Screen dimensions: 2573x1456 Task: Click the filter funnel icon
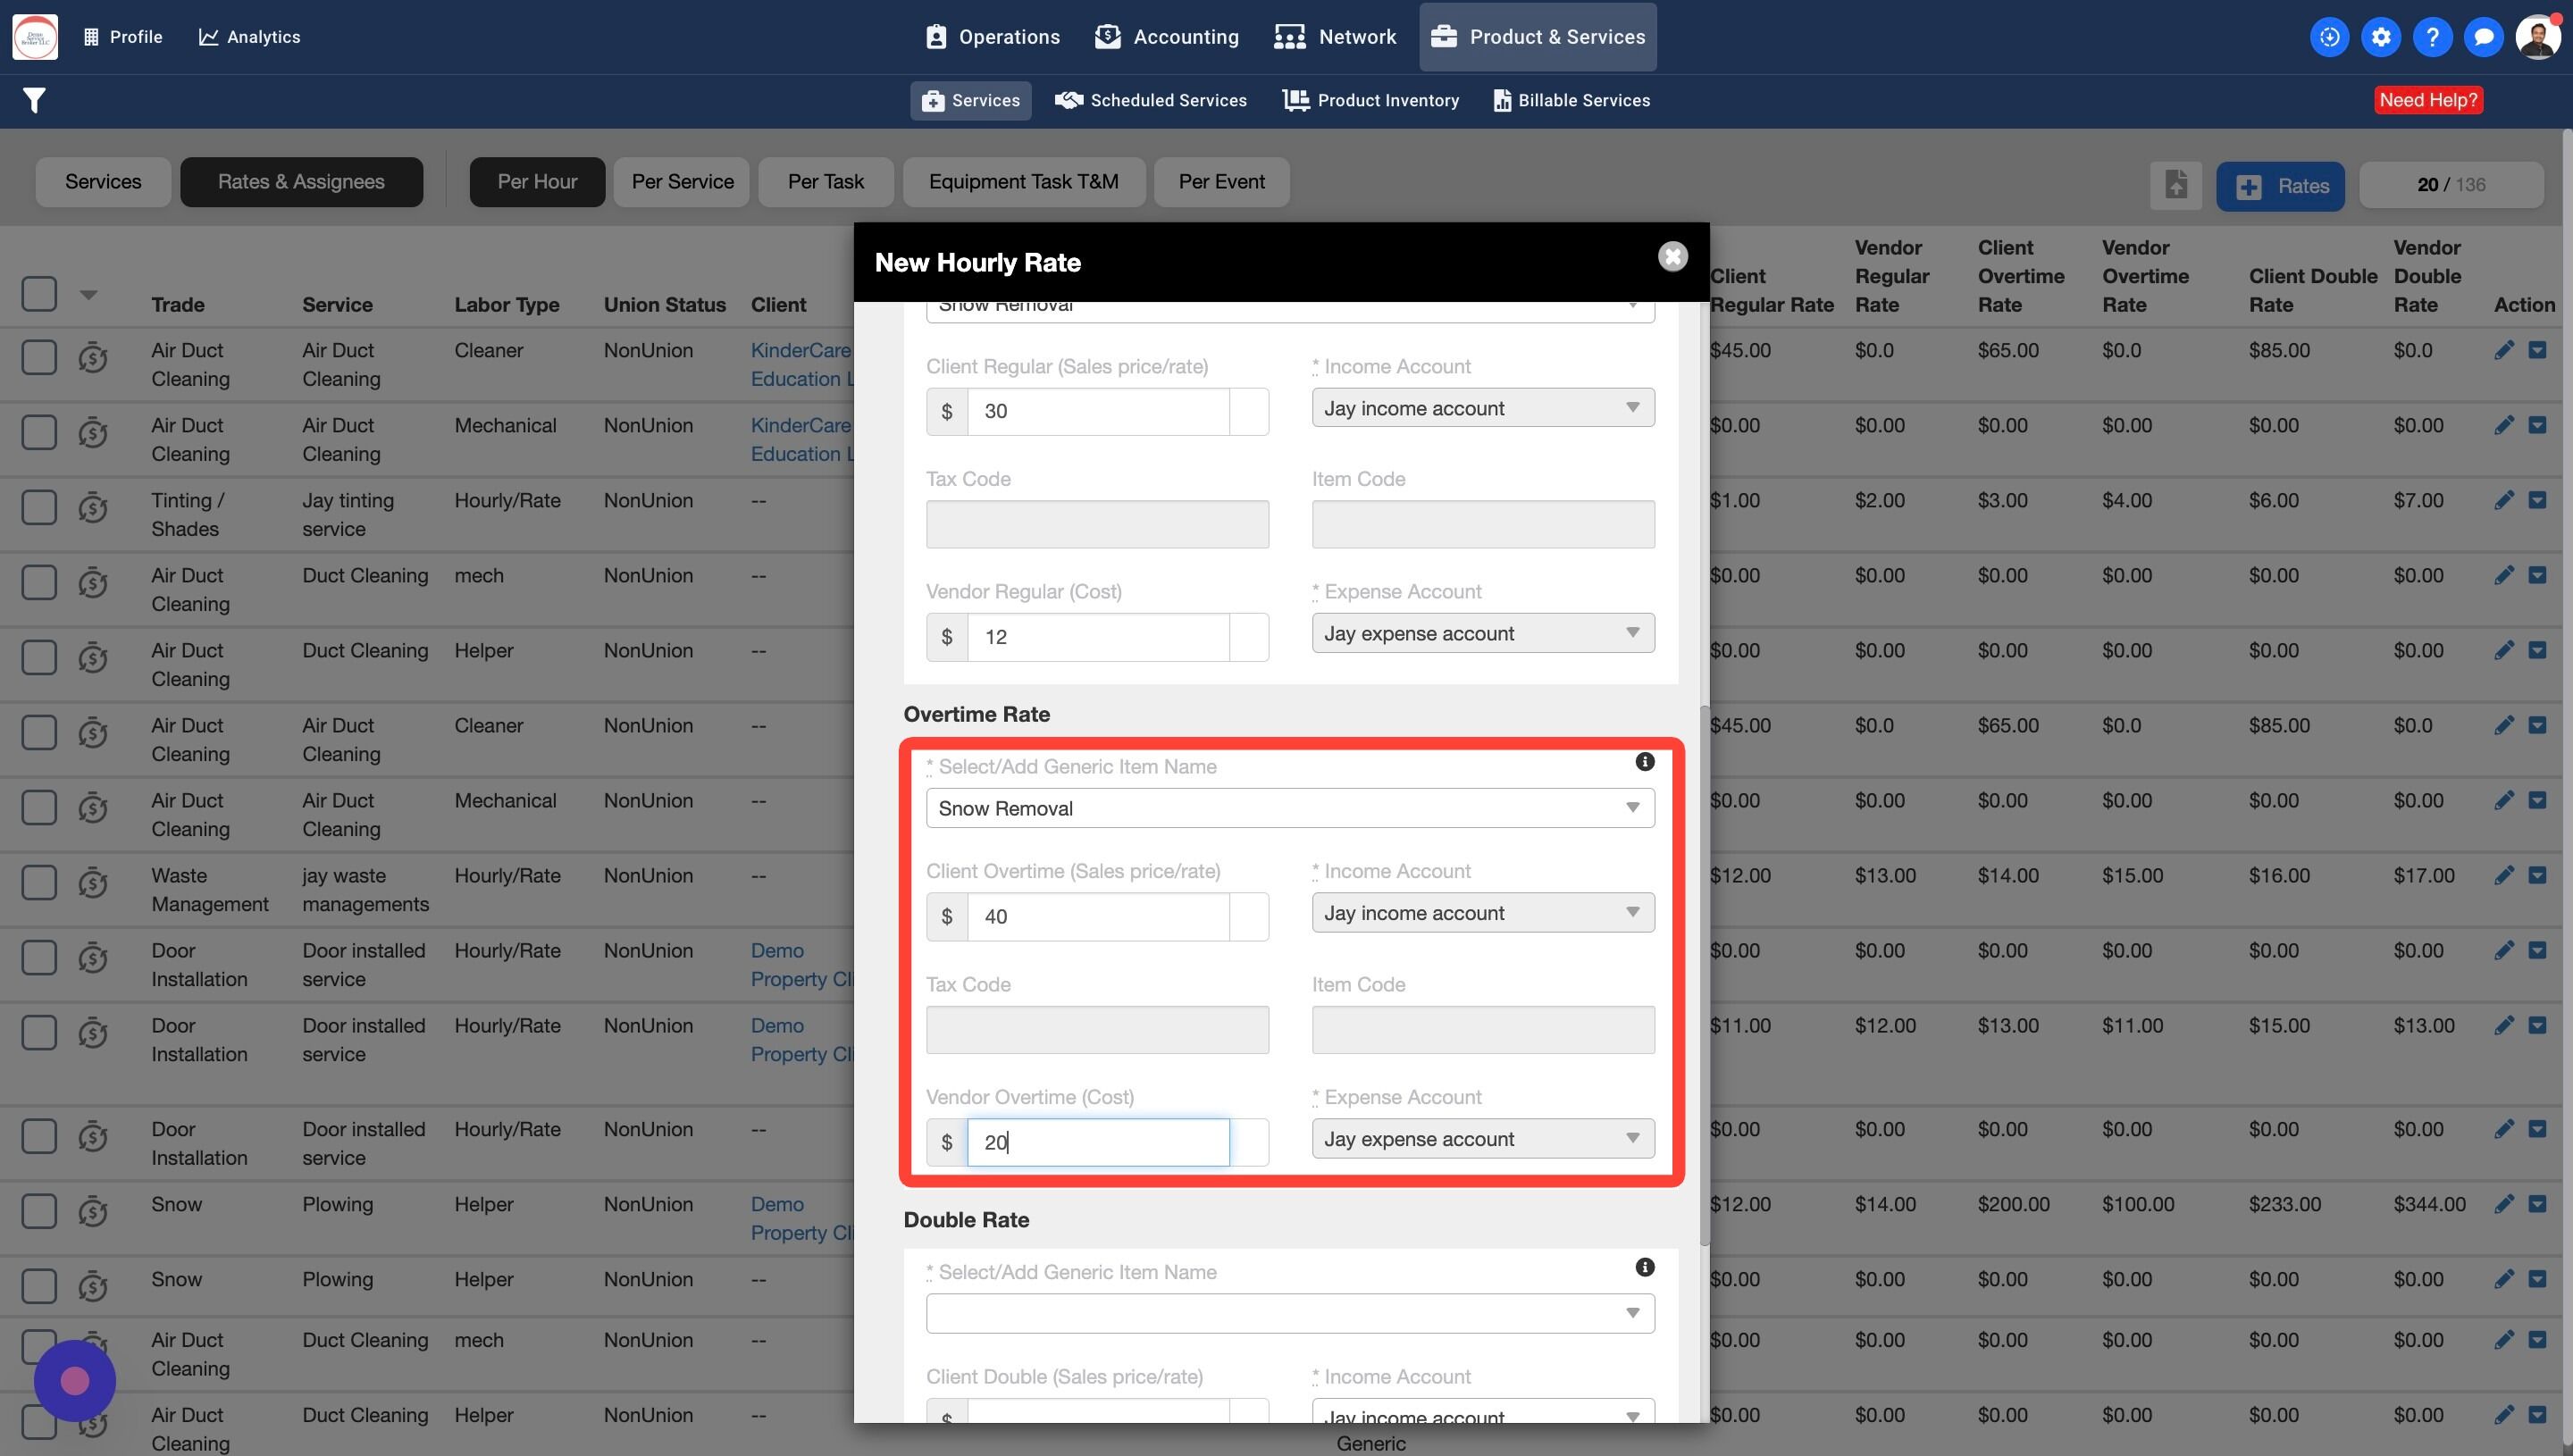coord(34,100)
